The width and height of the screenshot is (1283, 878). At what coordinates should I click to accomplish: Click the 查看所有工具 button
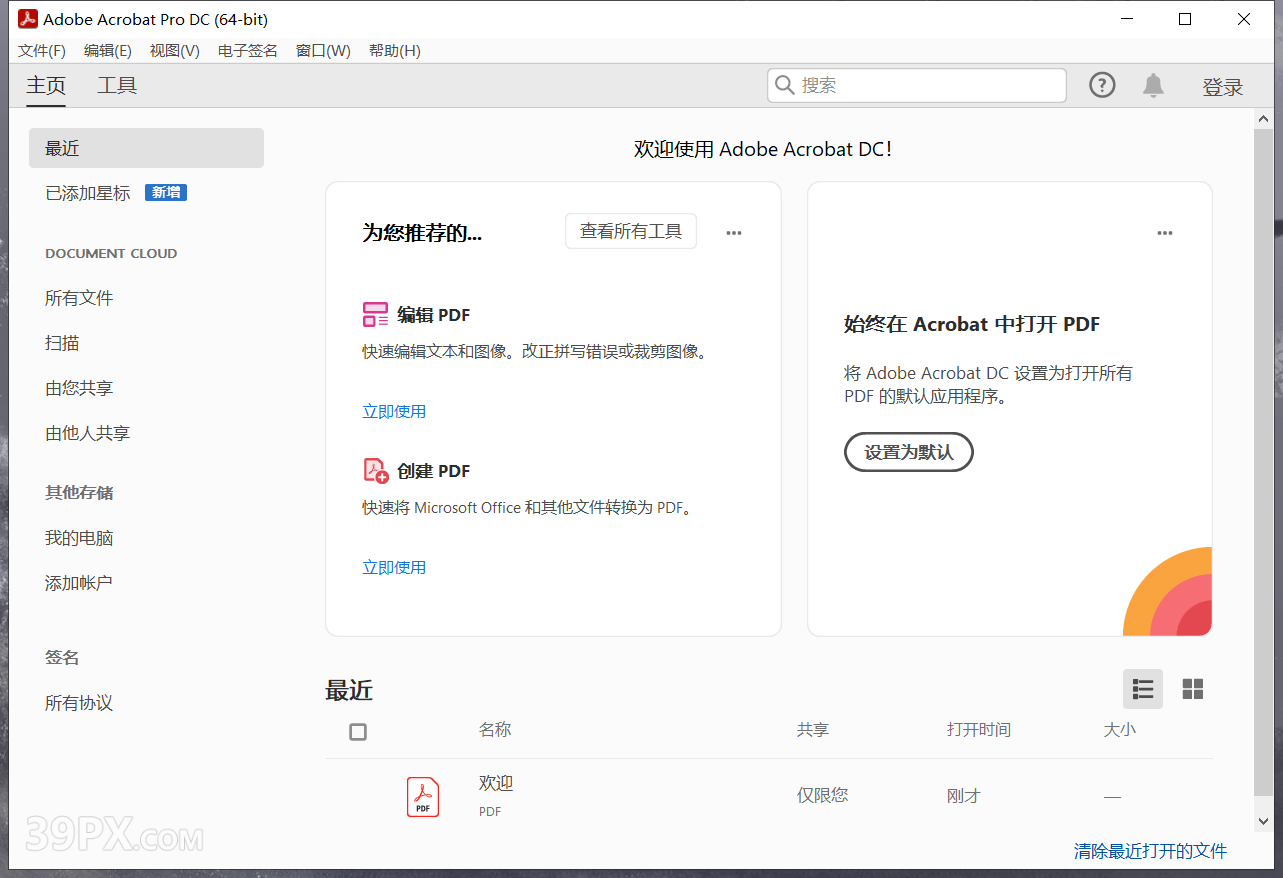631,231
